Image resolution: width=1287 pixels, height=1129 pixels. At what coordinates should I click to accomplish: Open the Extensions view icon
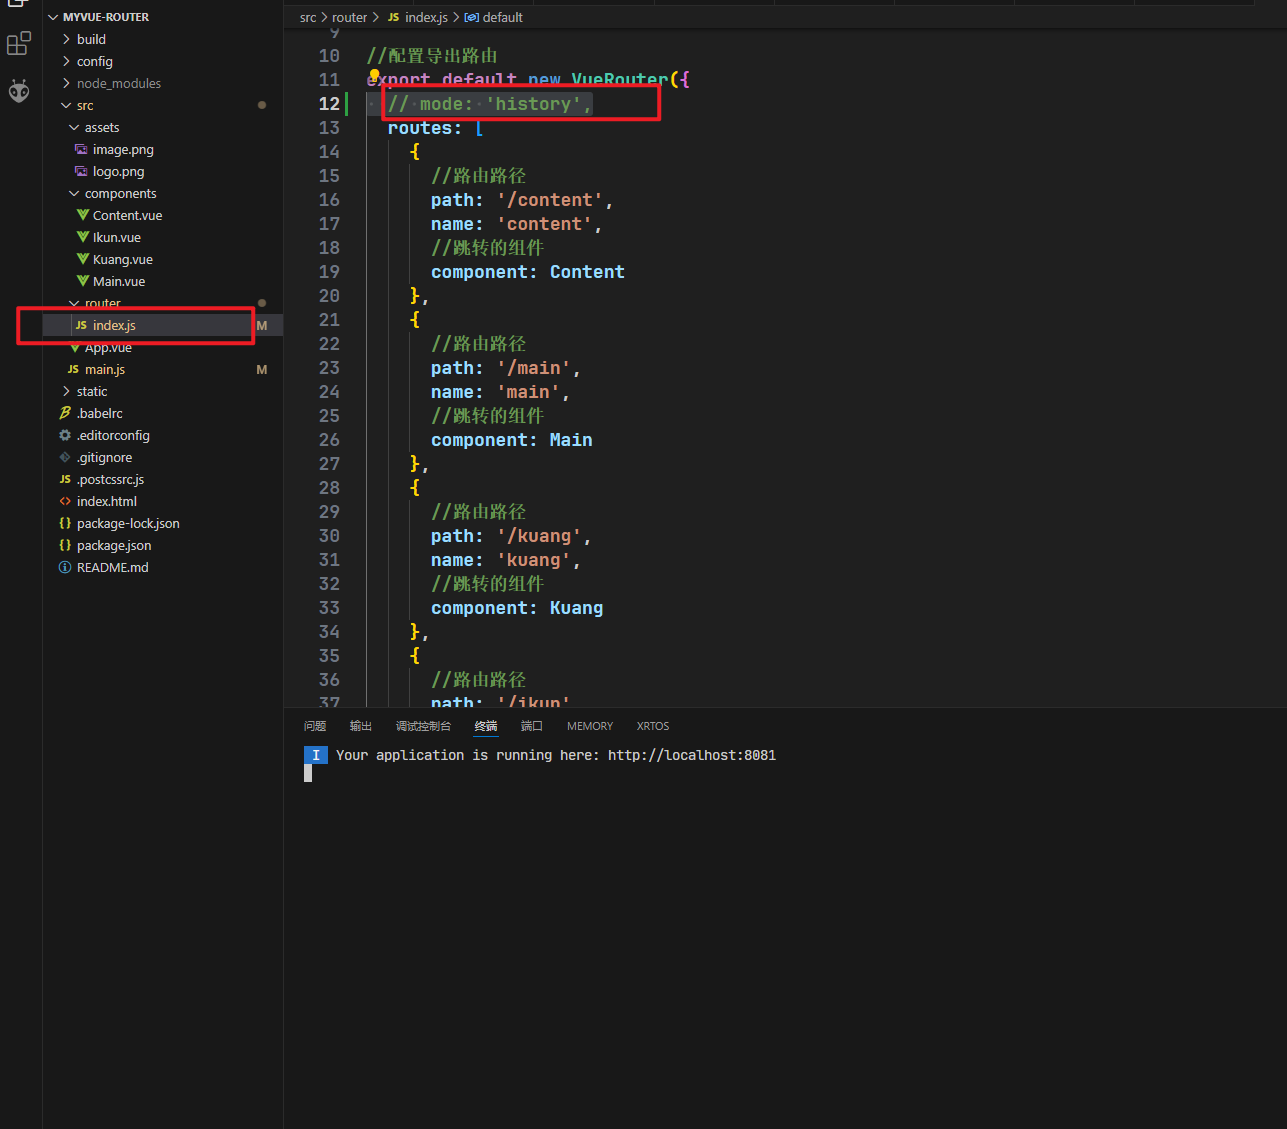tap(19, 43)
